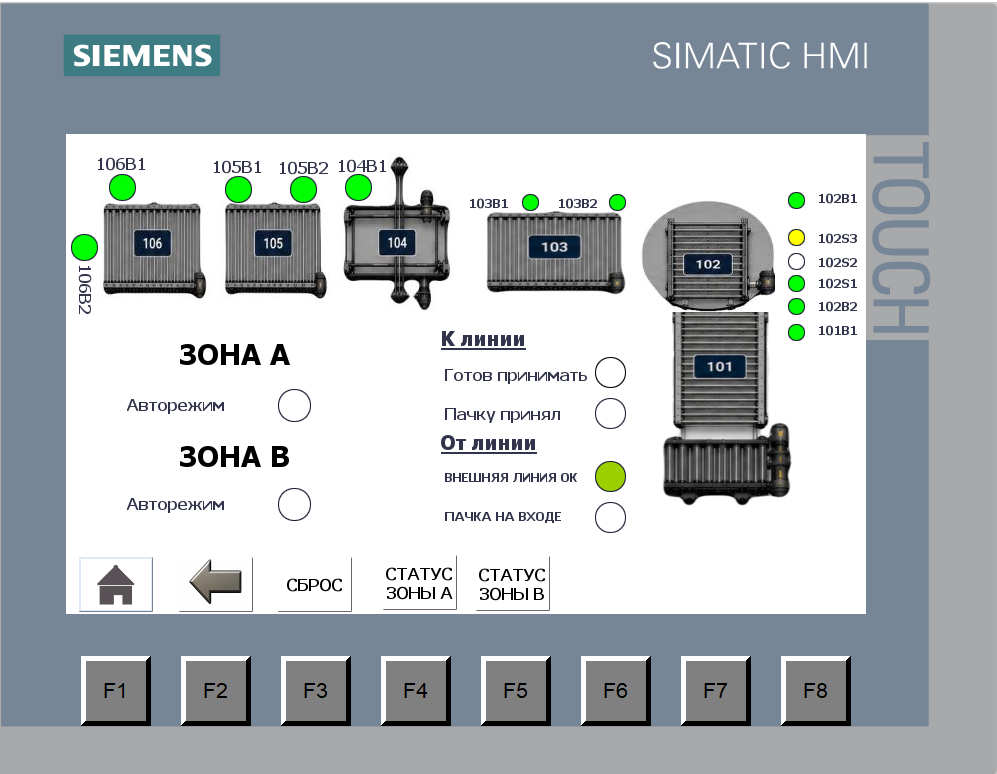Click the ЗОНА А title
Viewport: 997px width, 774px height.
pyautogui.click(x=234, y=355)
